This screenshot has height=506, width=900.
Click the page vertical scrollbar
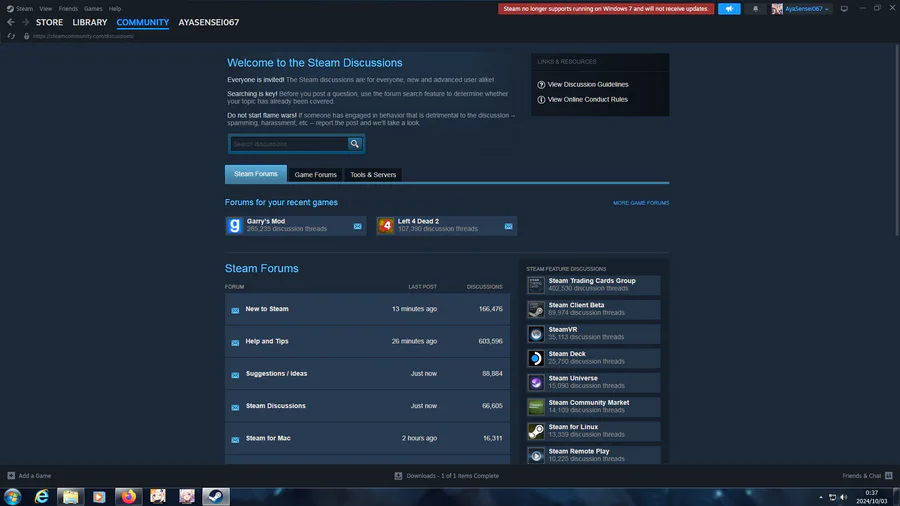tap(897, 140)
